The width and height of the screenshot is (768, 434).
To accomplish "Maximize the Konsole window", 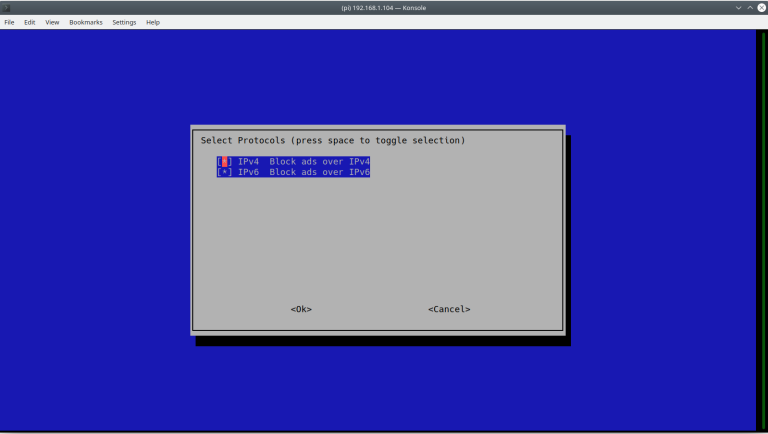I will point(750,8).
